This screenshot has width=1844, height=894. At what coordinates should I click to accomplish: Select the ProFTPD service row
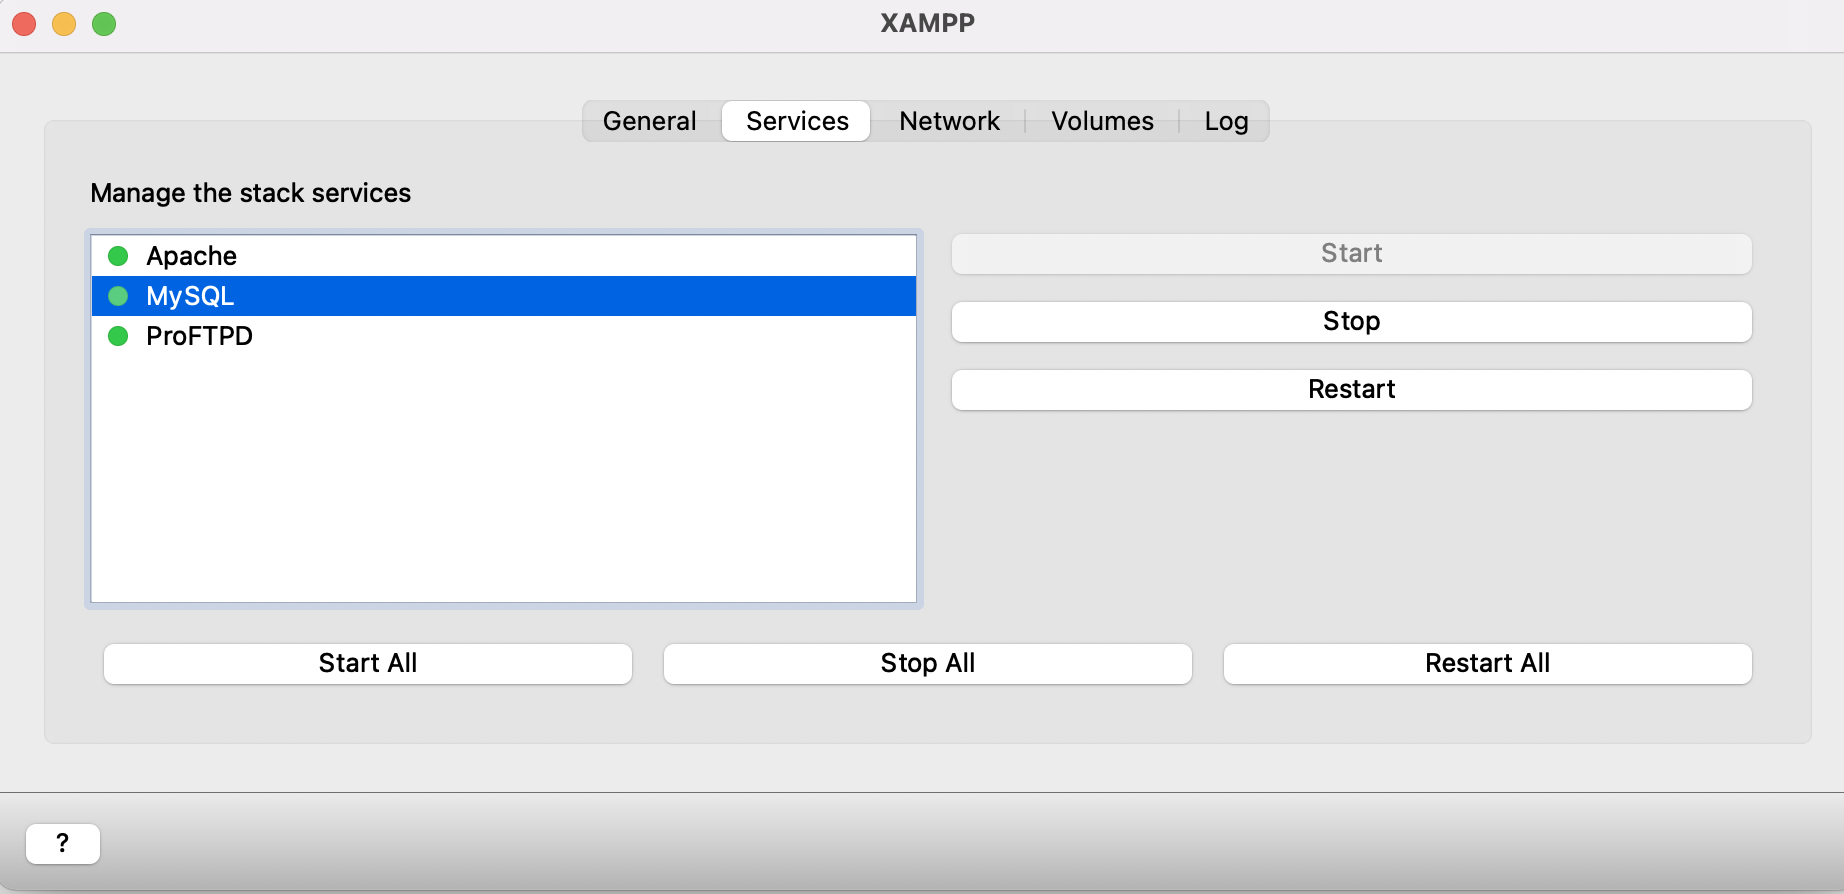504,336
